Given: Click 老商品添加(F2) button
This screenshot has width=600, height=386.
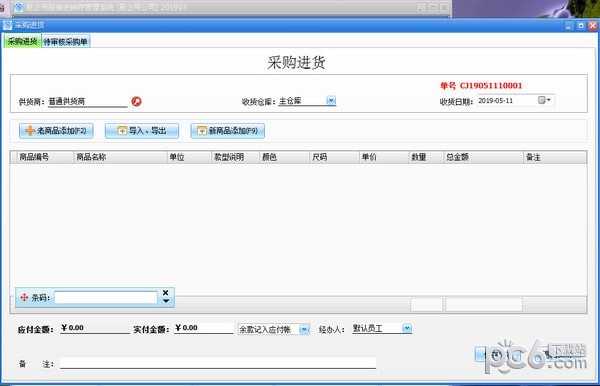Looking at the screenshot, I should point(56,131).
